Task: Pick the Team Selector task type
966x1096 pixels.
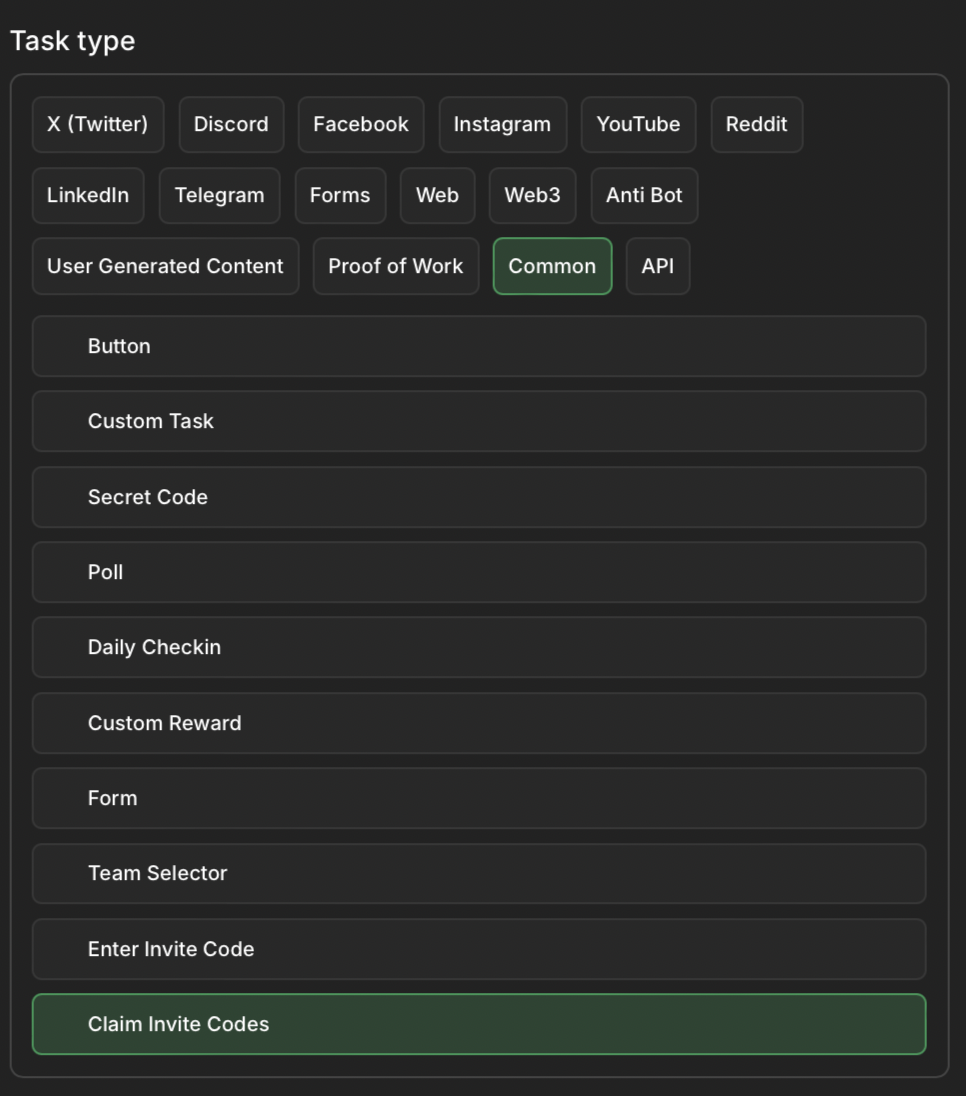Action: coord(478,873)
